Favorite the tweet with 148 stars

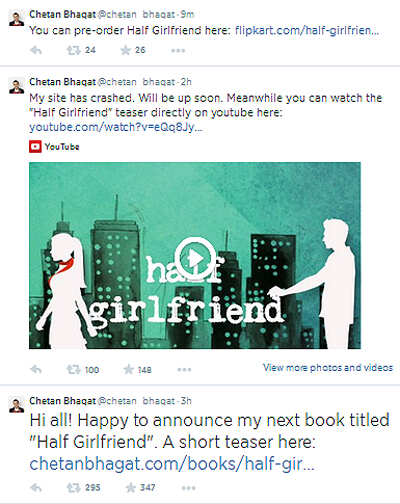coord(129,369)
